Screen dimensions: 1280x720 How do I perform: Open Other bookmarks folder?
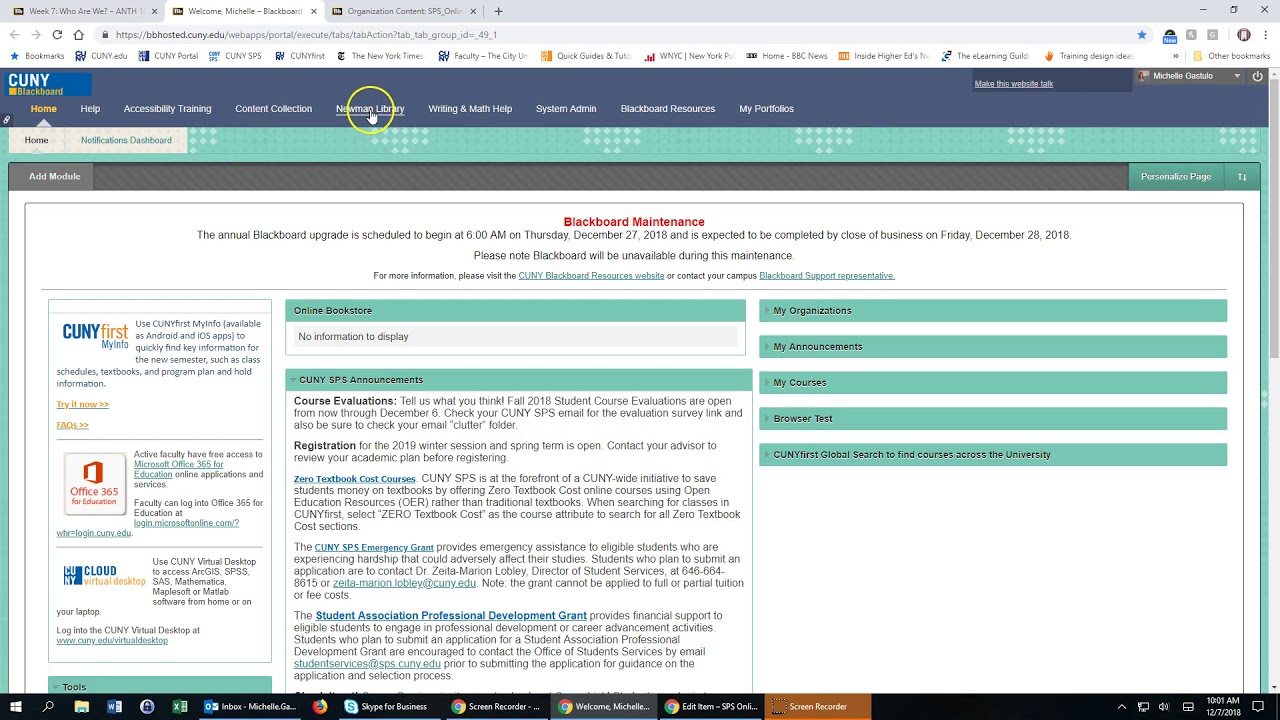(1231, 56)
